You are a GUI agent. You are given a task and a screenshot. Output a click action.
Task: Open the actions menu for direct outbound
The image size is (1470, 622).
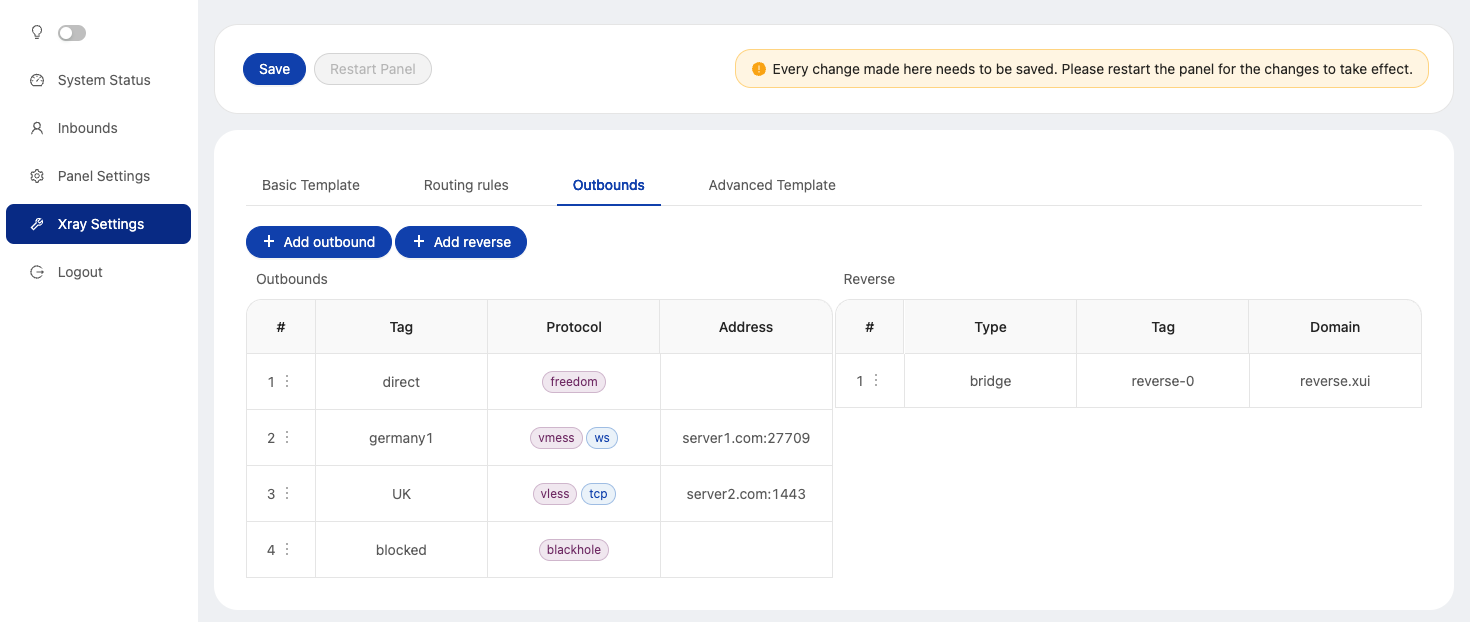[287, 382]
